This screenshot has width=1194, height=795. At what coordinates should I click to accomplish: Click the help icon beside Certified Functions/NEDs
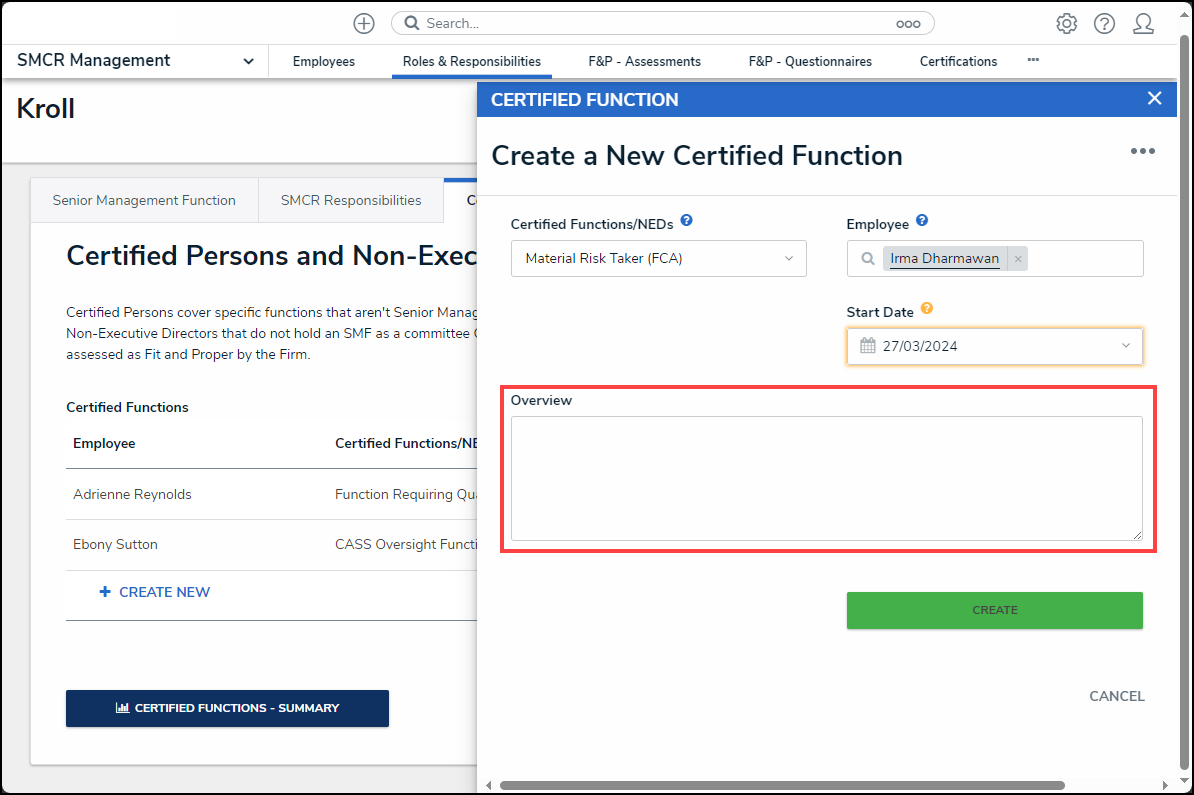point(687,221)
